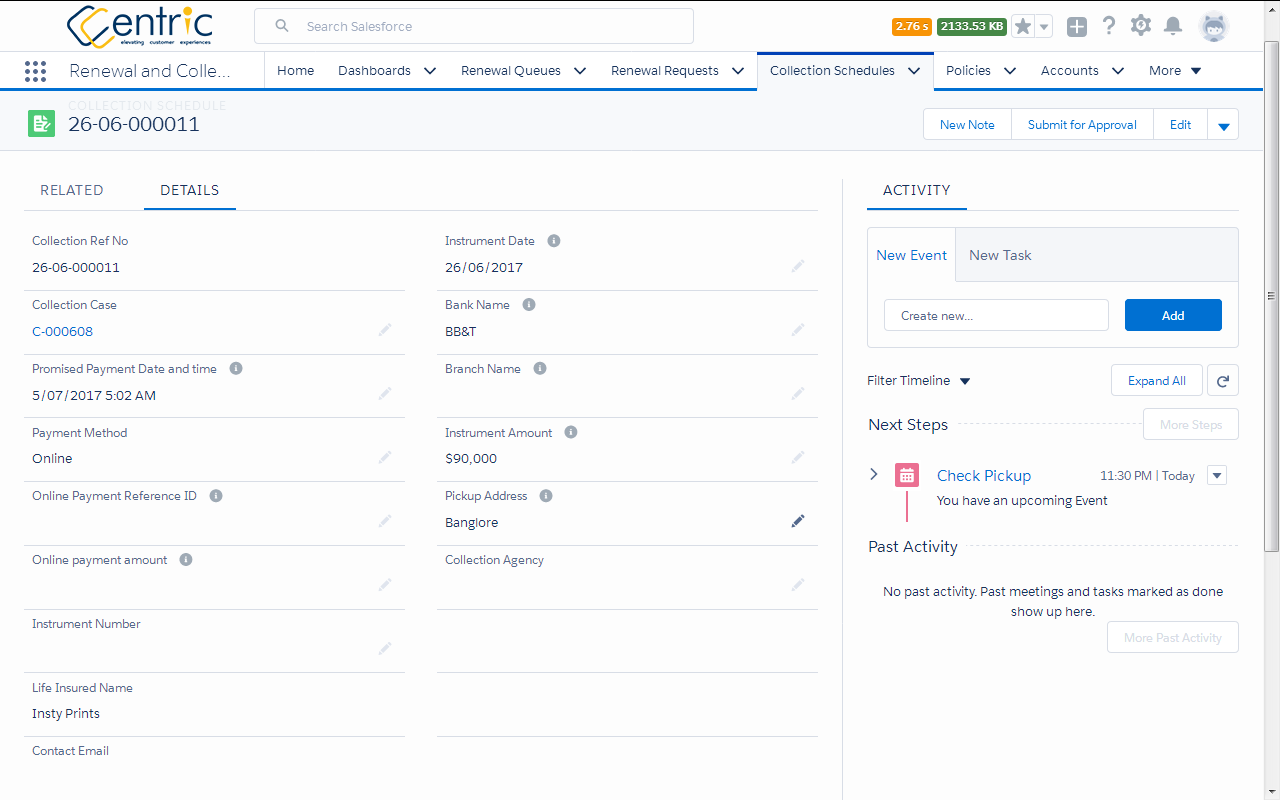The height and width of the screenshot is (800, 1280).
Task: Open the Renewal Queues dropdown
Action: [x=580, y=70]
